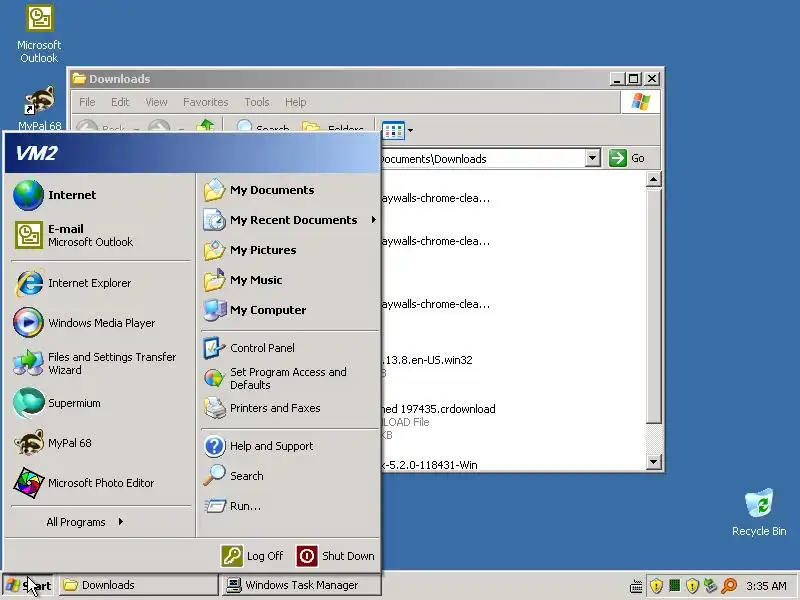
Task: Select the 5.2.0-118431-Win file
Action: (430, 465)
